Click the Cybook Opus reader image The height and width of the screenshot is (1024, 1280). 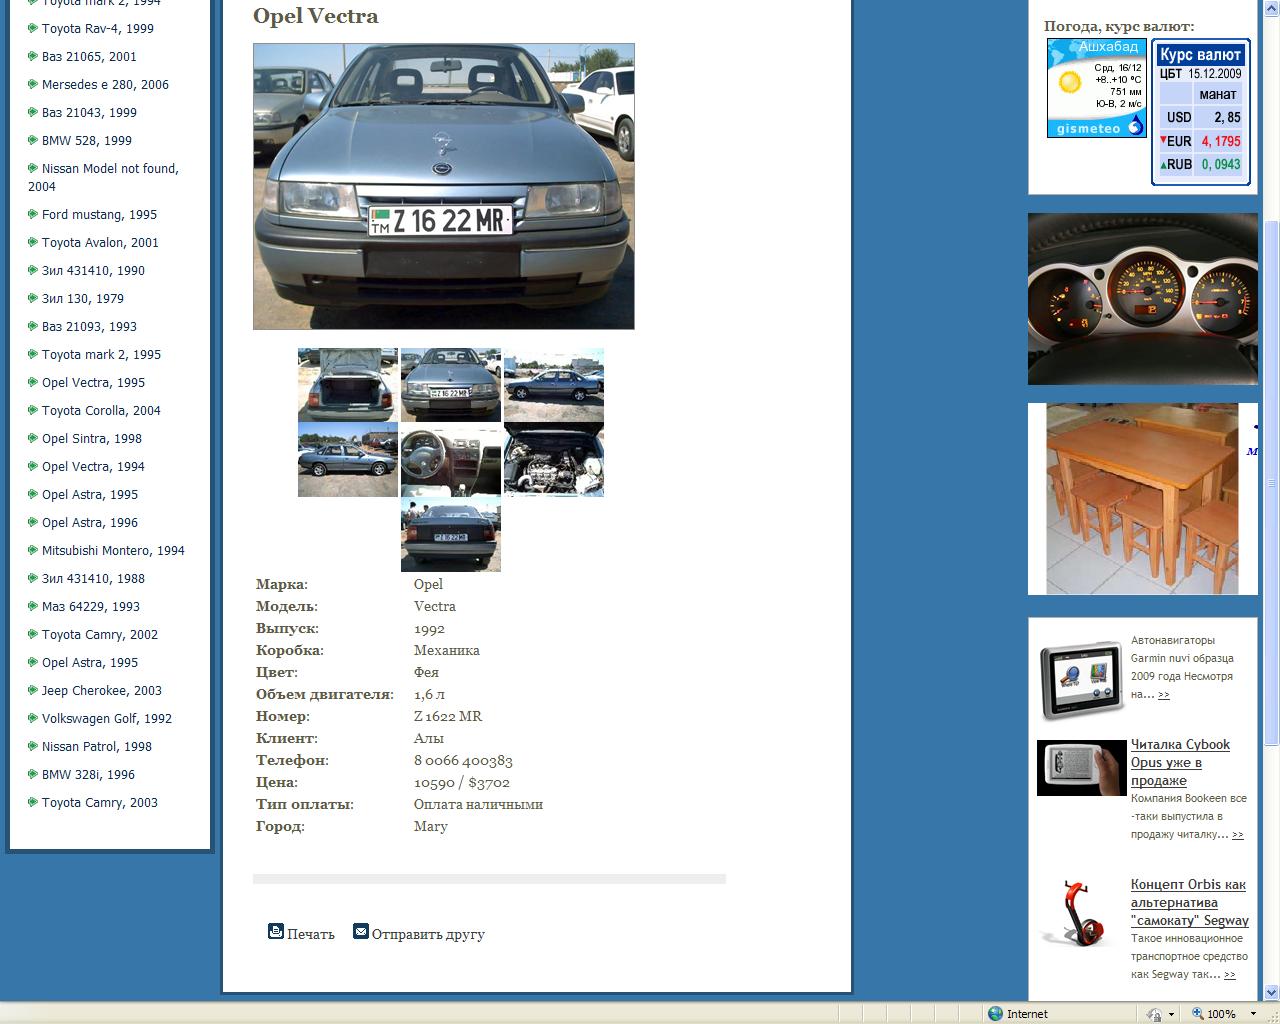(1082, 768)
